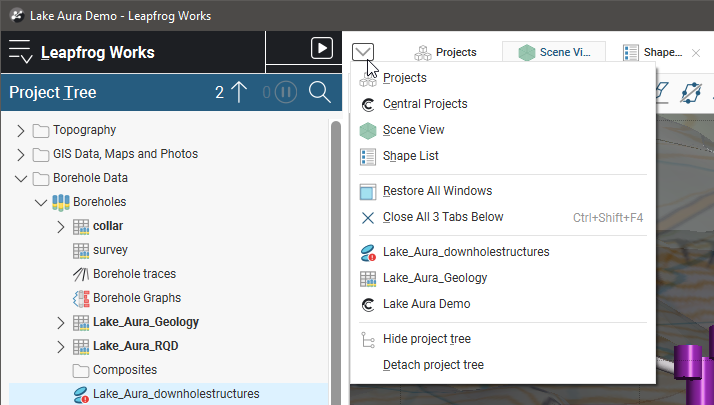This screenshot has width=714, height=405.
Task: Expand the Lake_Aura_RQD table
Action: click(x=61, y=346)
